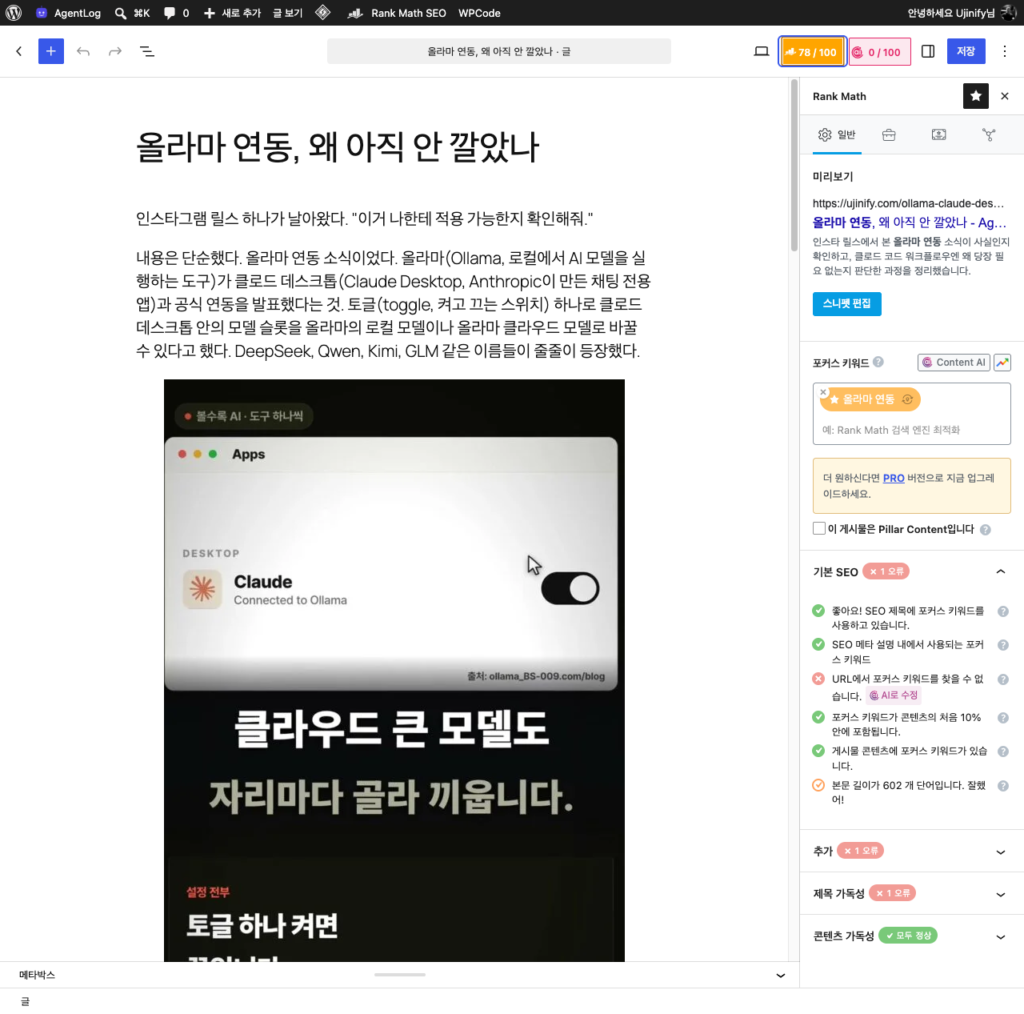Open the command palette document title bar
The height and width of the screenshot is (1014, 1024).
(499, 51)
